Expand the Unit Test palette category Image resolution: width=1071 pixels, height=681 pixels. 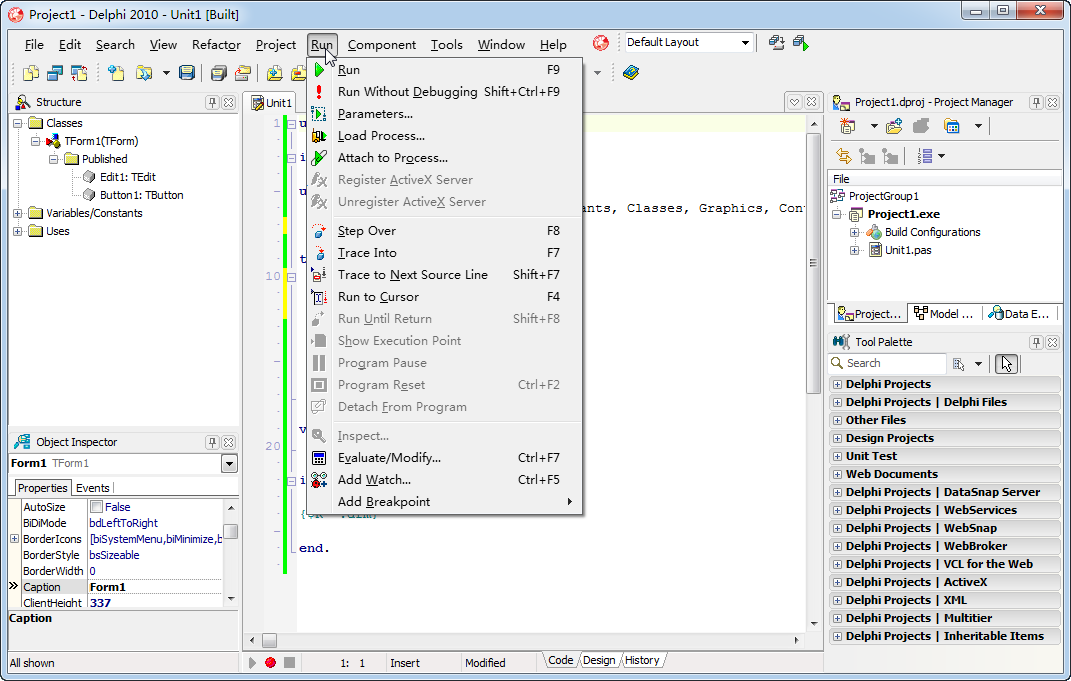pos(837,456)
